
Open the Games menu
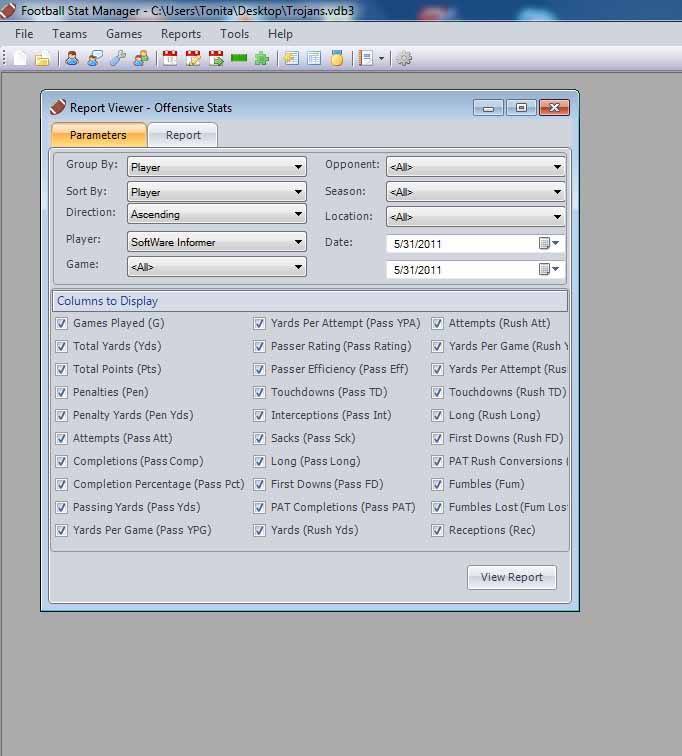pyautogui.click(x=124, y=34)
